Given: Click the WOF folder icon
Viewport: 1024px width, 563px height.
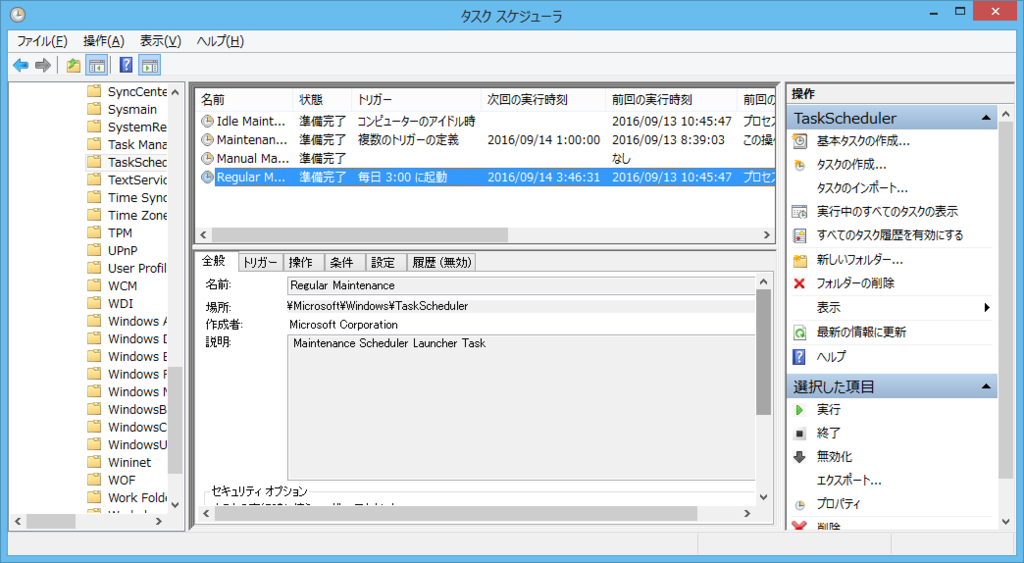Looking at the screenshot, I should (95, 479).
